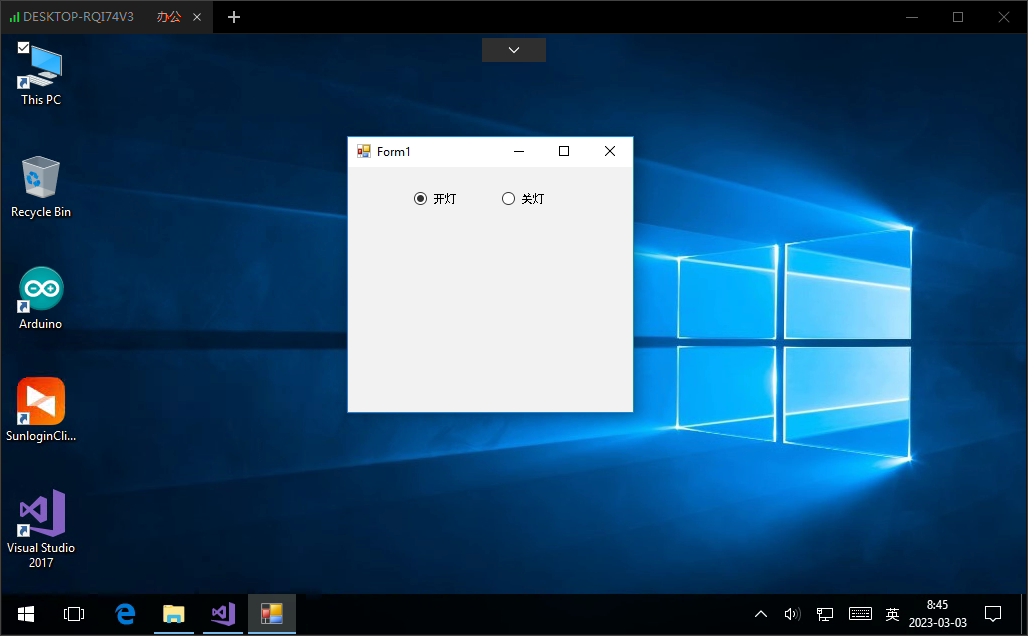This screenshot has width=1028, height=636.
Task: Expand the remote session dropdown toolbar
Action: [514, 50]
